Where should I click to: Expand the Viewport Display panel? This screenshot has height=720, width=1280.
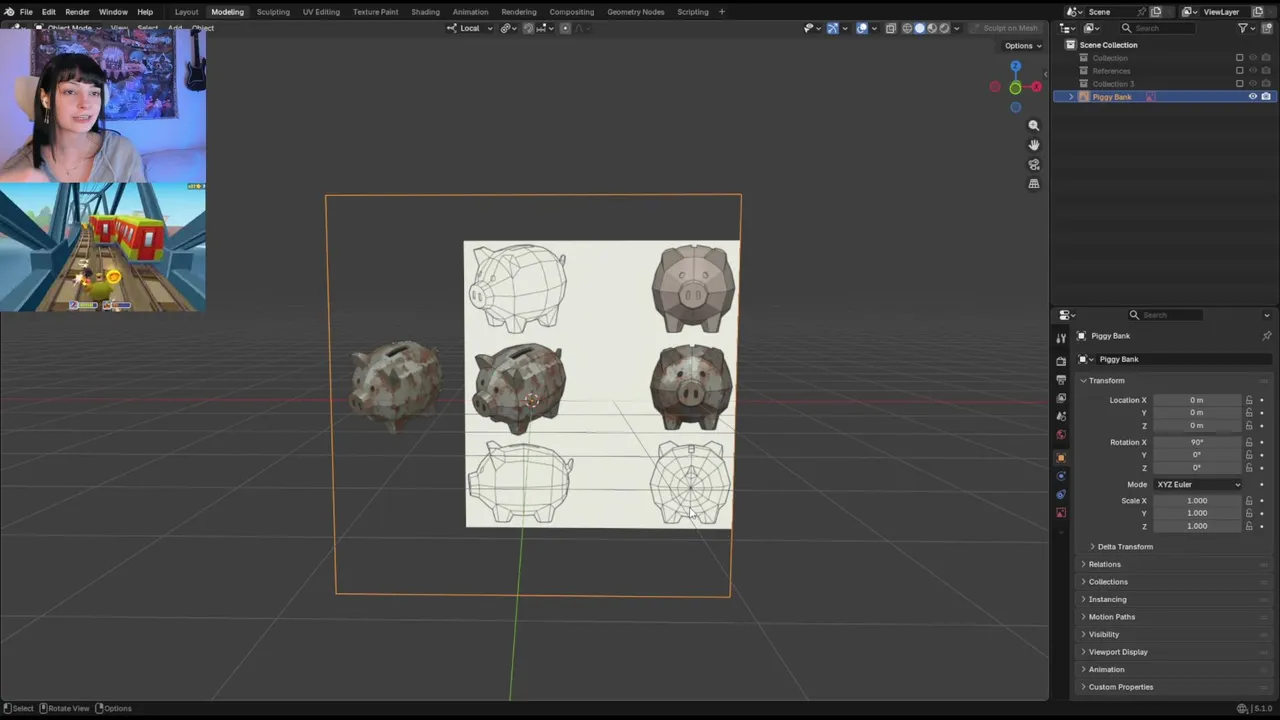pos(1118,652)
